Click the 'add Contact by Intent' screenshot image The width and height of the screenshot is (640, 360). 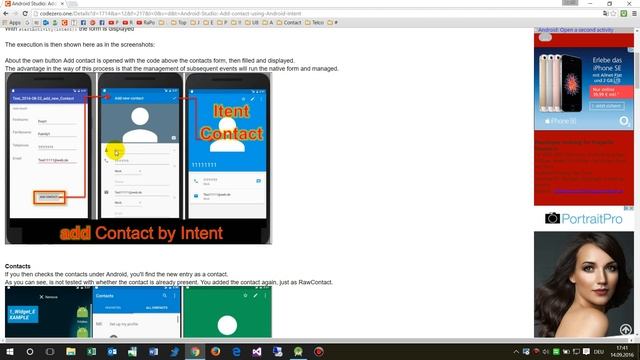[138, 158]
